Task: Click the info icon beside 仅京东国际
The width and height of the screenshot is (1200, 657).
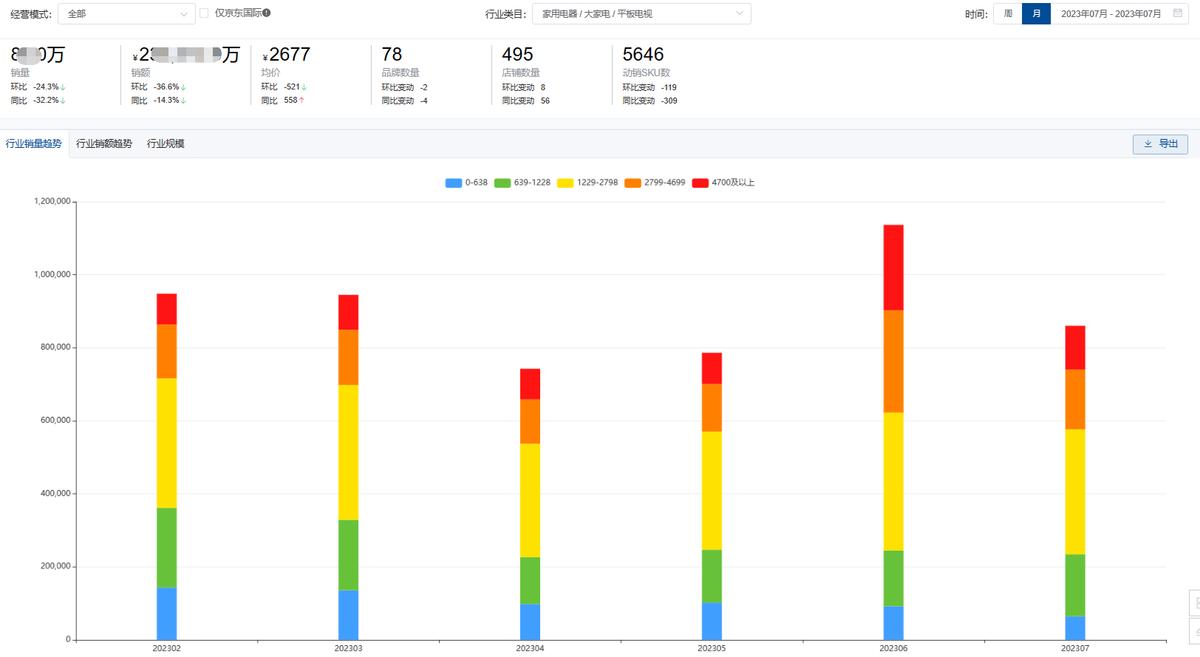Action: pos(267,13)
